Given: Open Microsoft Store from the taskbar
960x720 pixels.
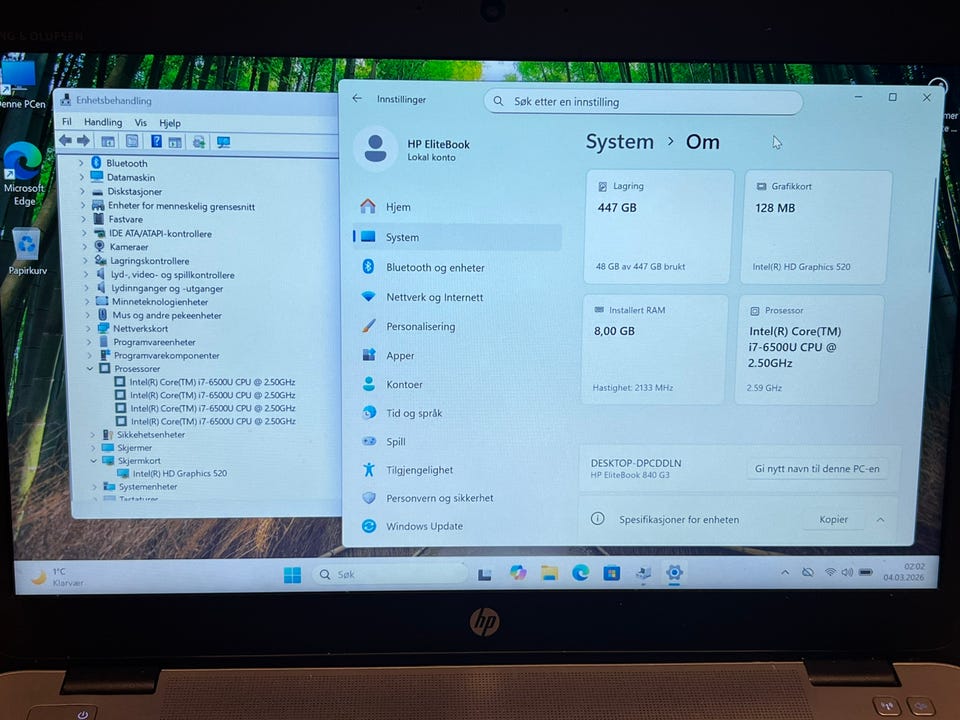Looking at the screenshot, I should tap(611, 573).
